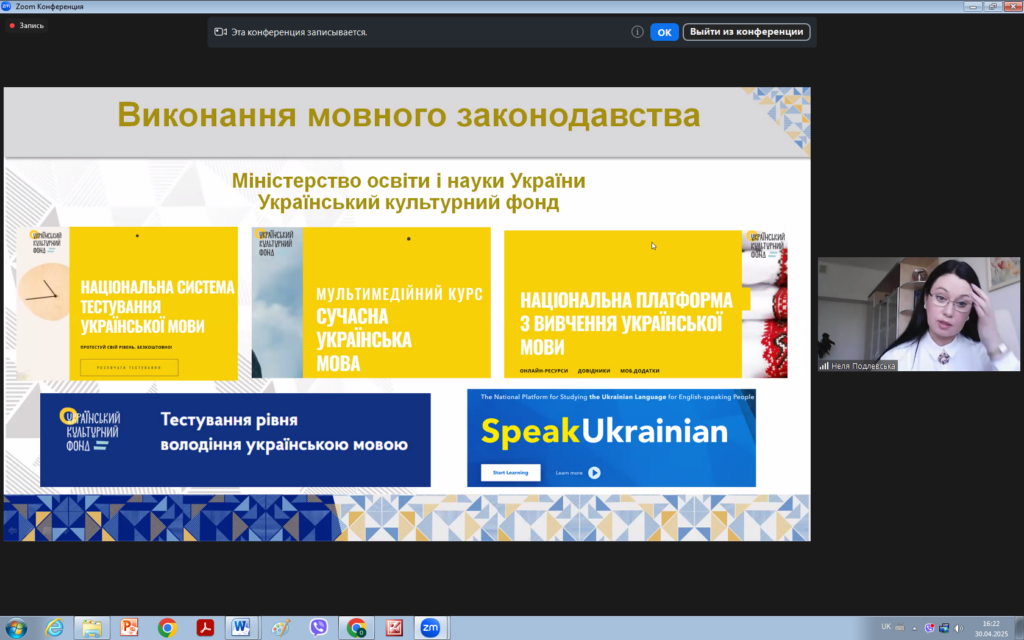Click the slide title Виконання мовного законодавства
The height and width of the screenshot is (640, 1024).
(x=409, y=116)
